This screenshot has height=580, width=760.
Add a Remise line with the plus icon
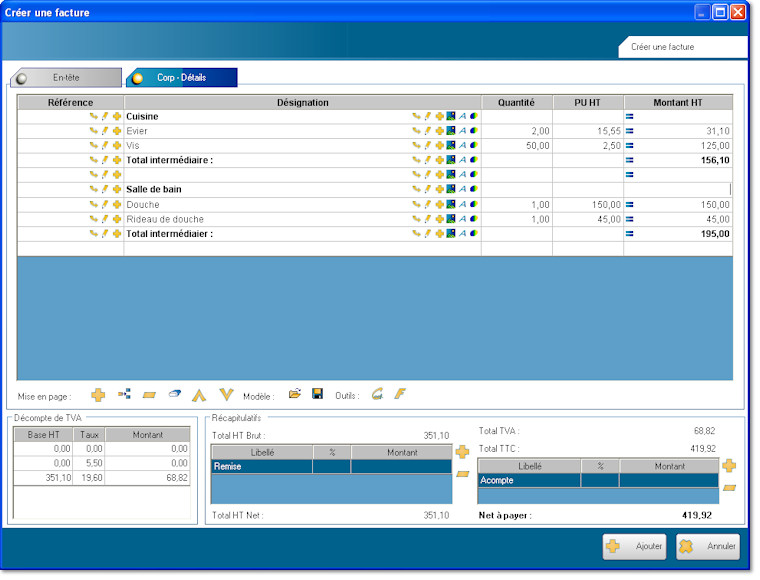tap(462, 452)
